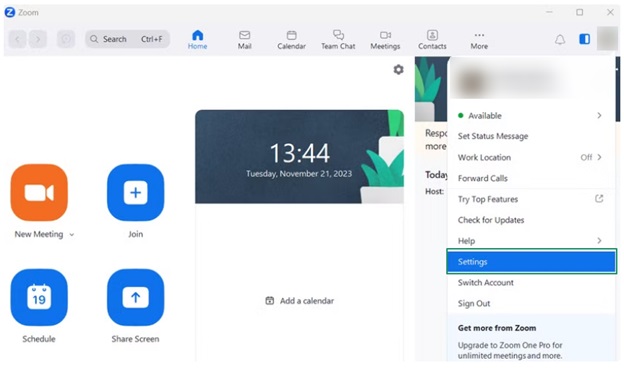Click the calendar icon beside Add a calendar
This screenshot has height=371, width=624.
point(269,301)
